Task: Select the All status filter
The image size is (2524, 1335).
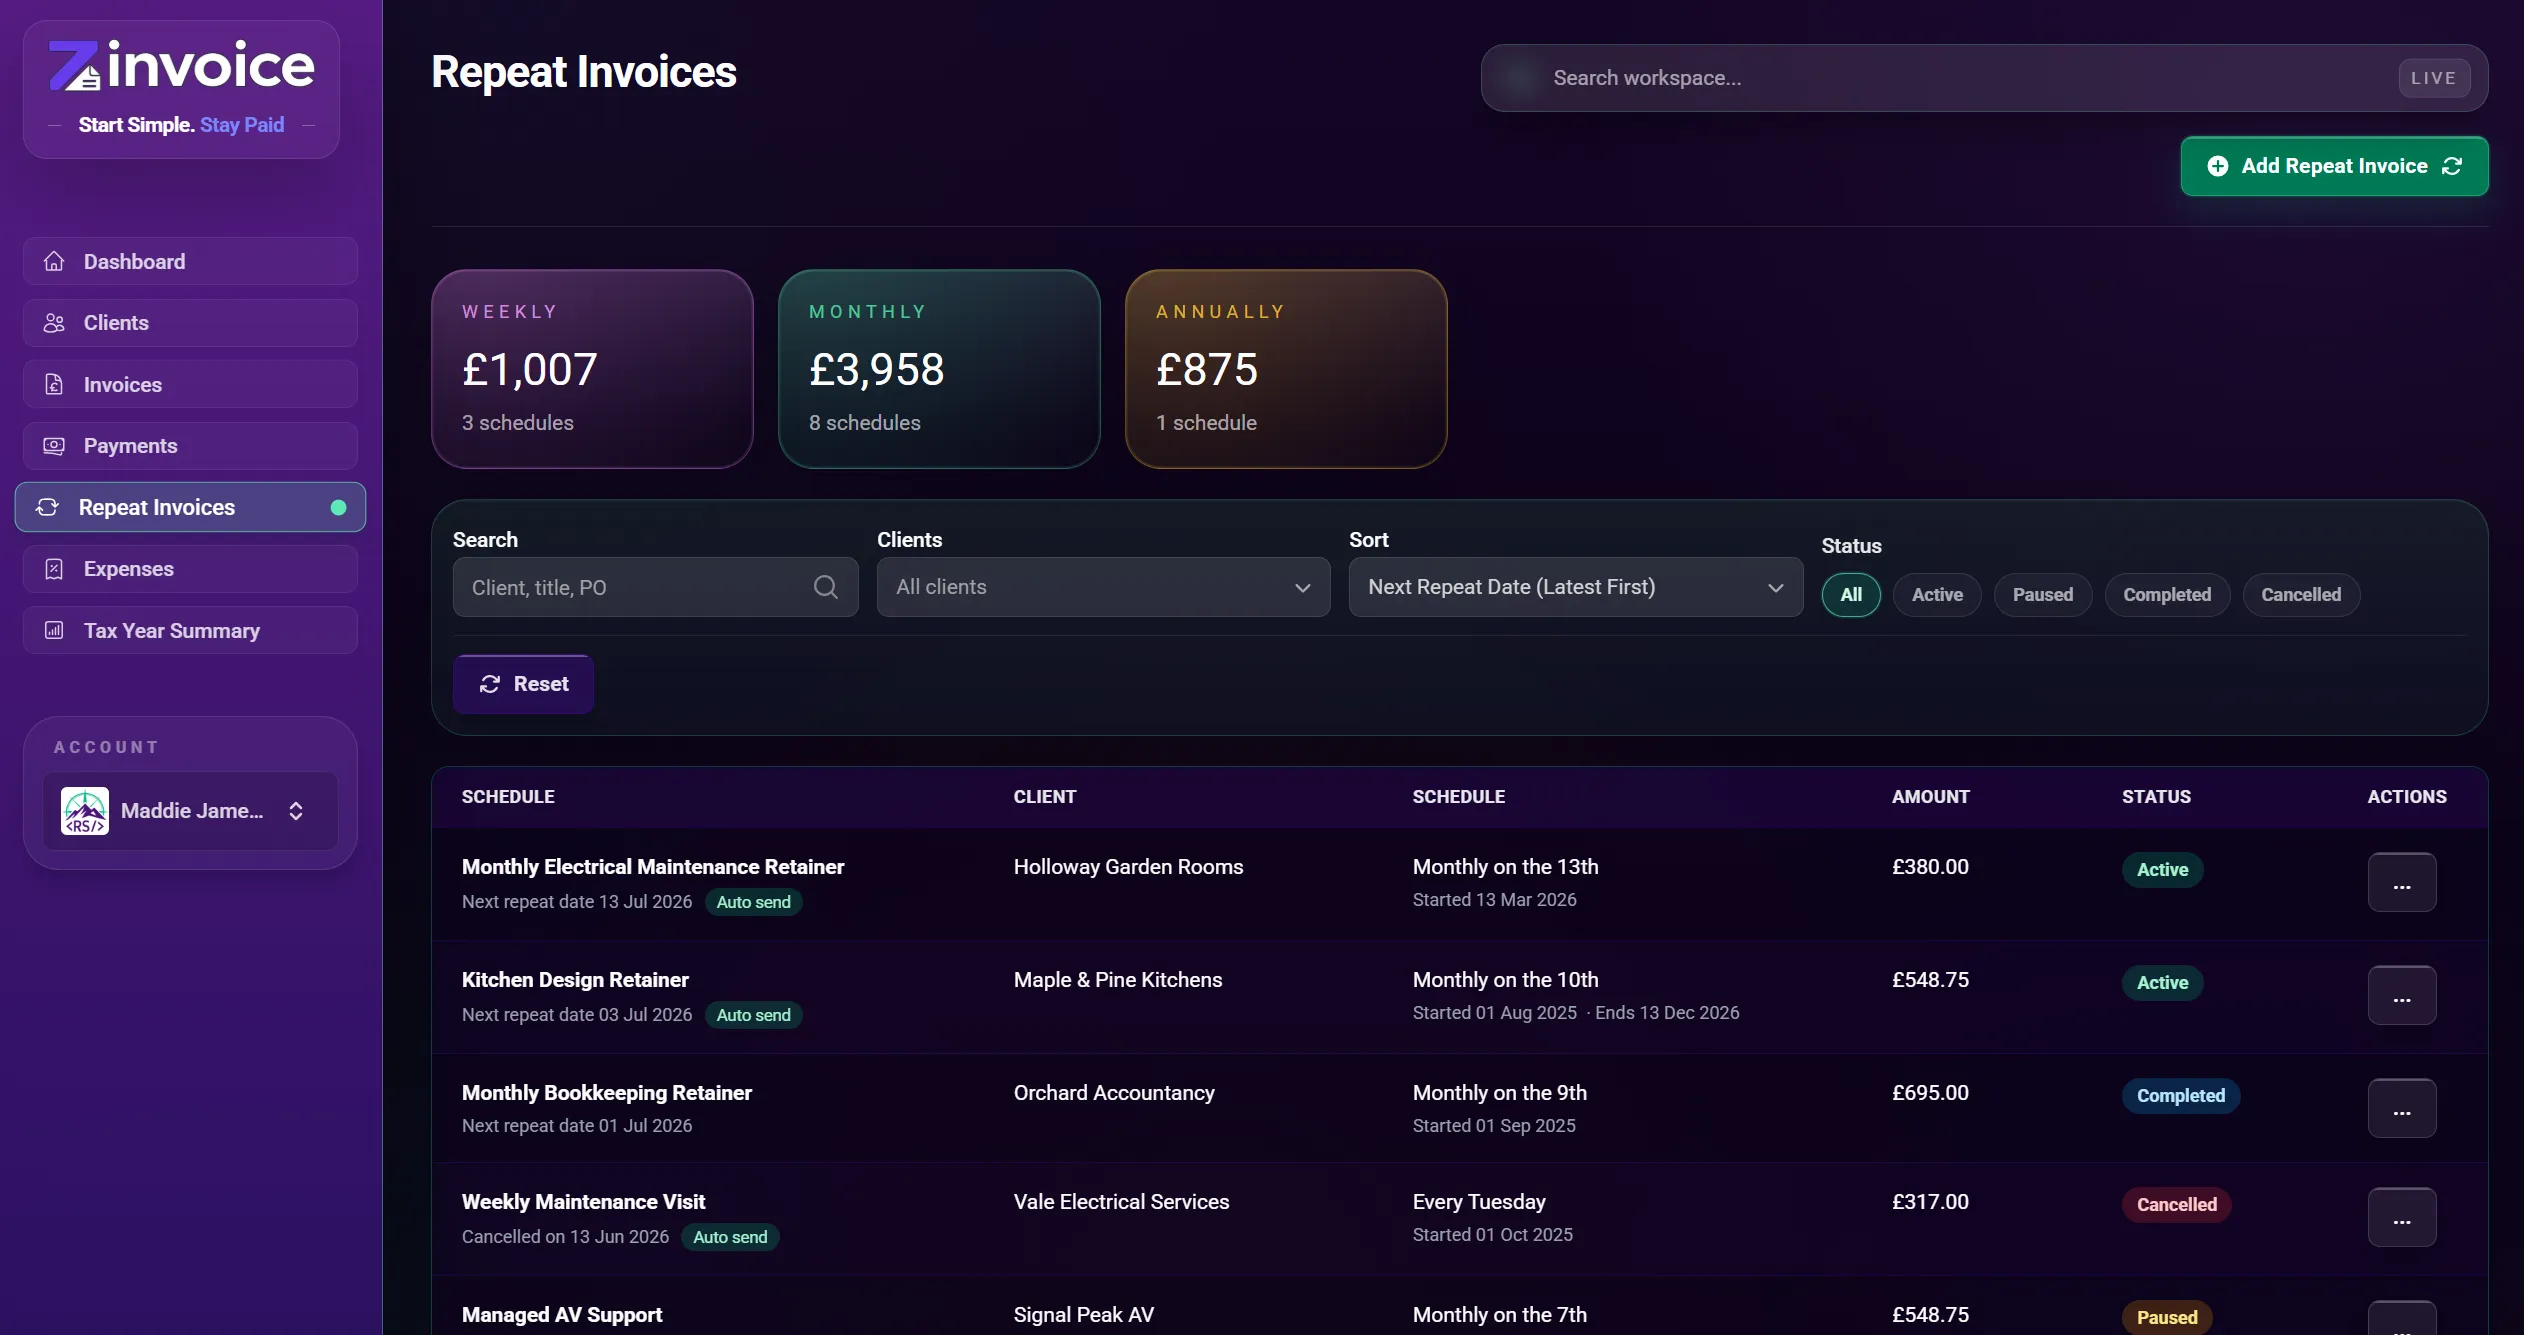Action: [x=1851, y=595]
